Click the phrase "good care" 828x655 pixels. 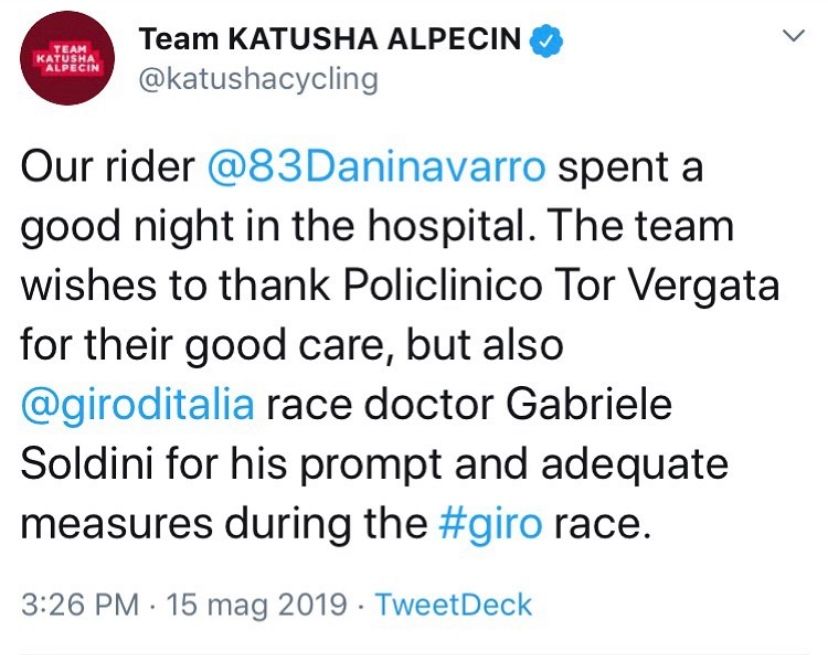tap(274, 346)
